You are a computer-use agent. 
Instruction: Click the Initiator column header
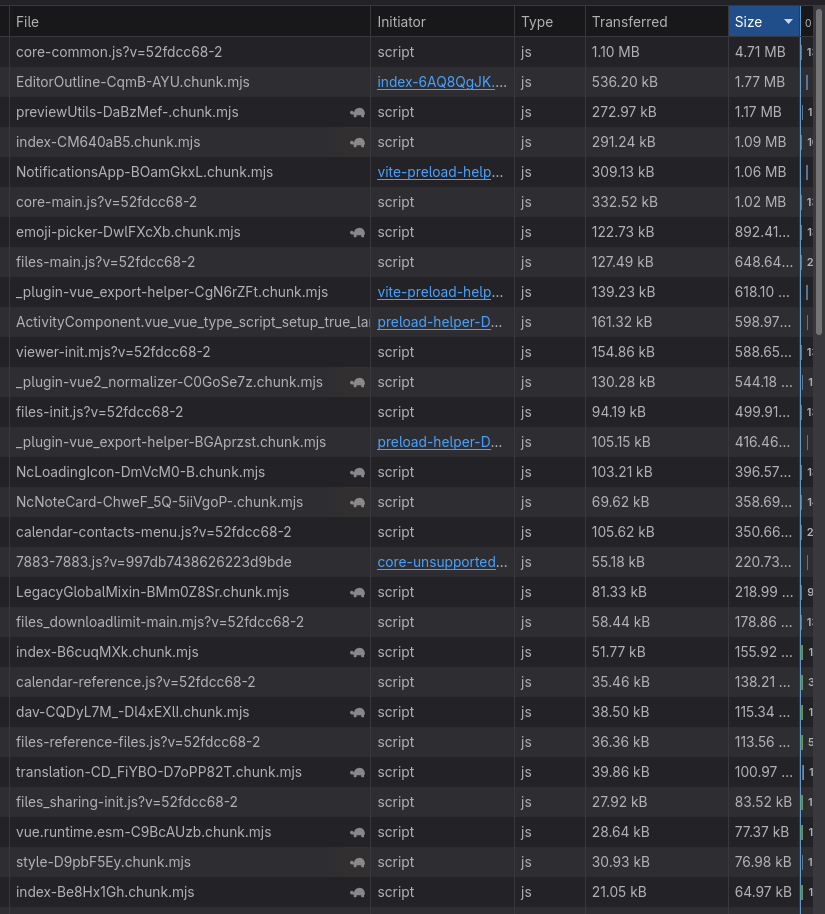click(440, 22)
